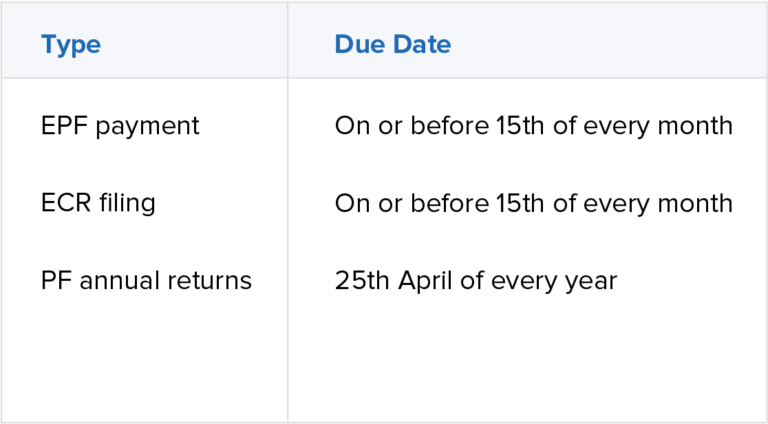Select the "PF annual returns" cell
The width and height of the screenshot is (768, 424).
146,280
